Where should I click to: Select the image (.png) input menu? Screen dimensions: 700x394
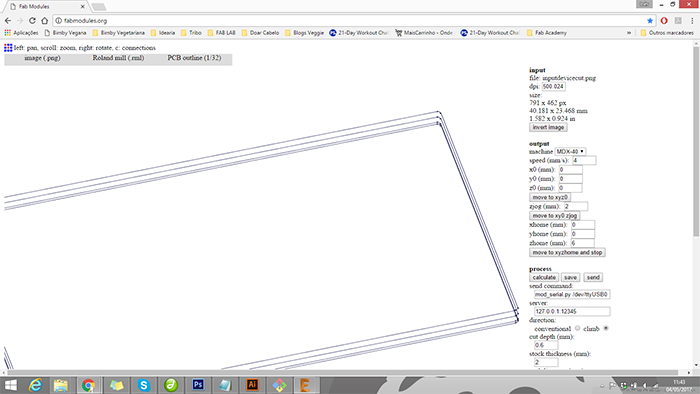click(42, 58)
